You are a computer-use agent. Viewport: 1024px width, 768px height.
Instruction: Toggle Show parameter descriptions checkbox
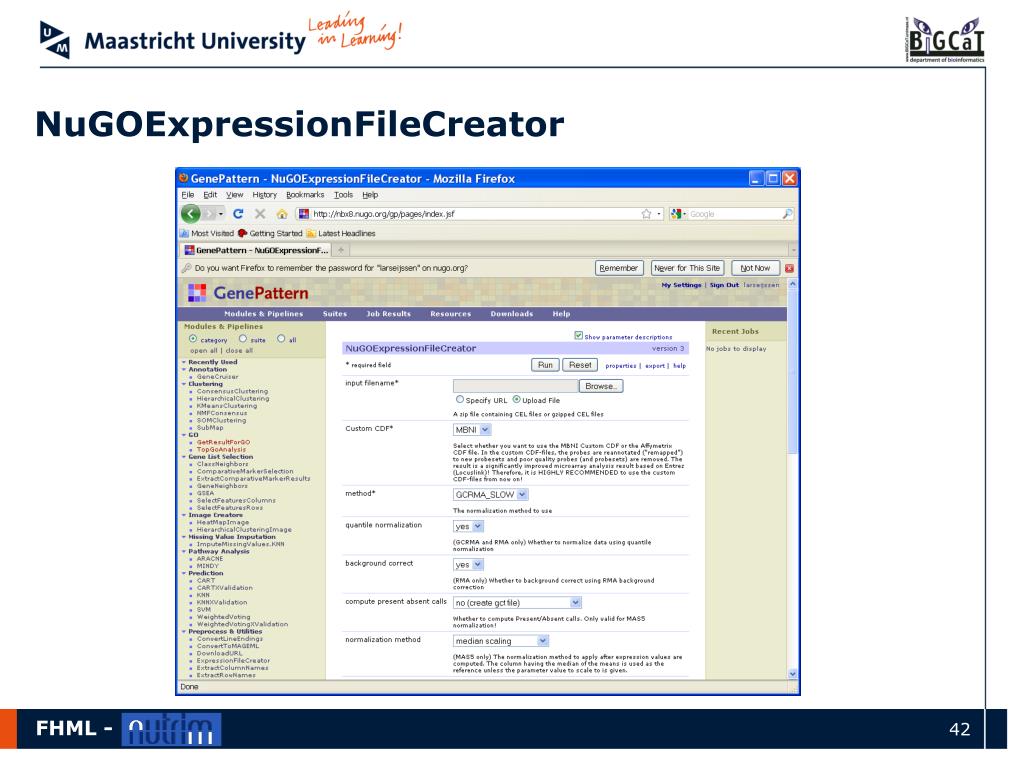pos(578,336)
